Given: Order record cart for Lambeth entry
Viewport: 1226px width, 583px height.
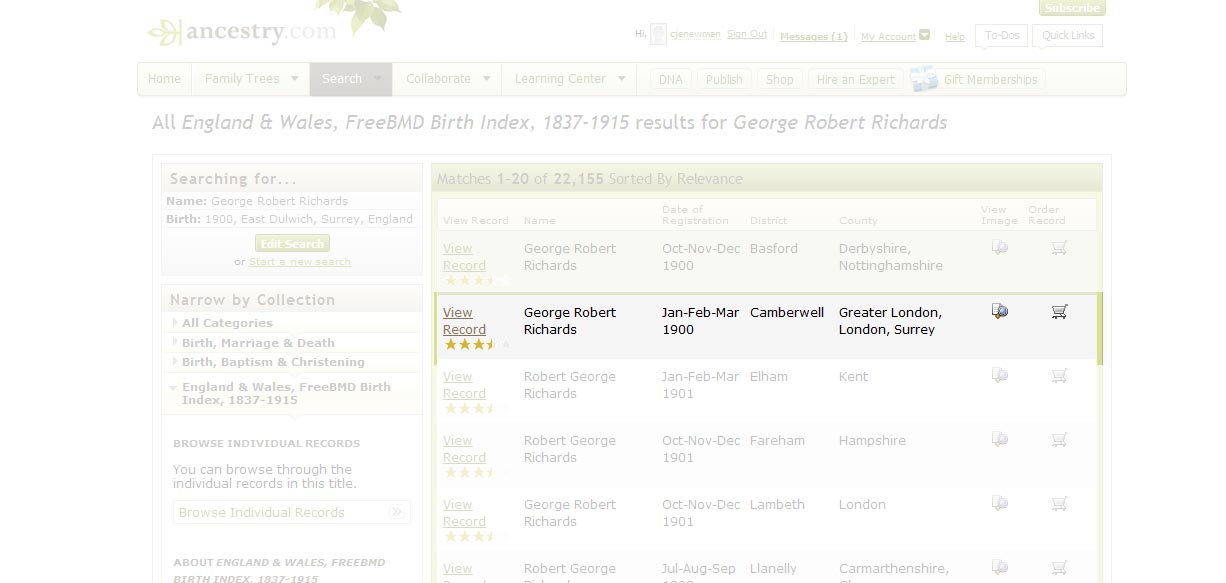Looking at the screenshot, I should tap(1059, 504).
